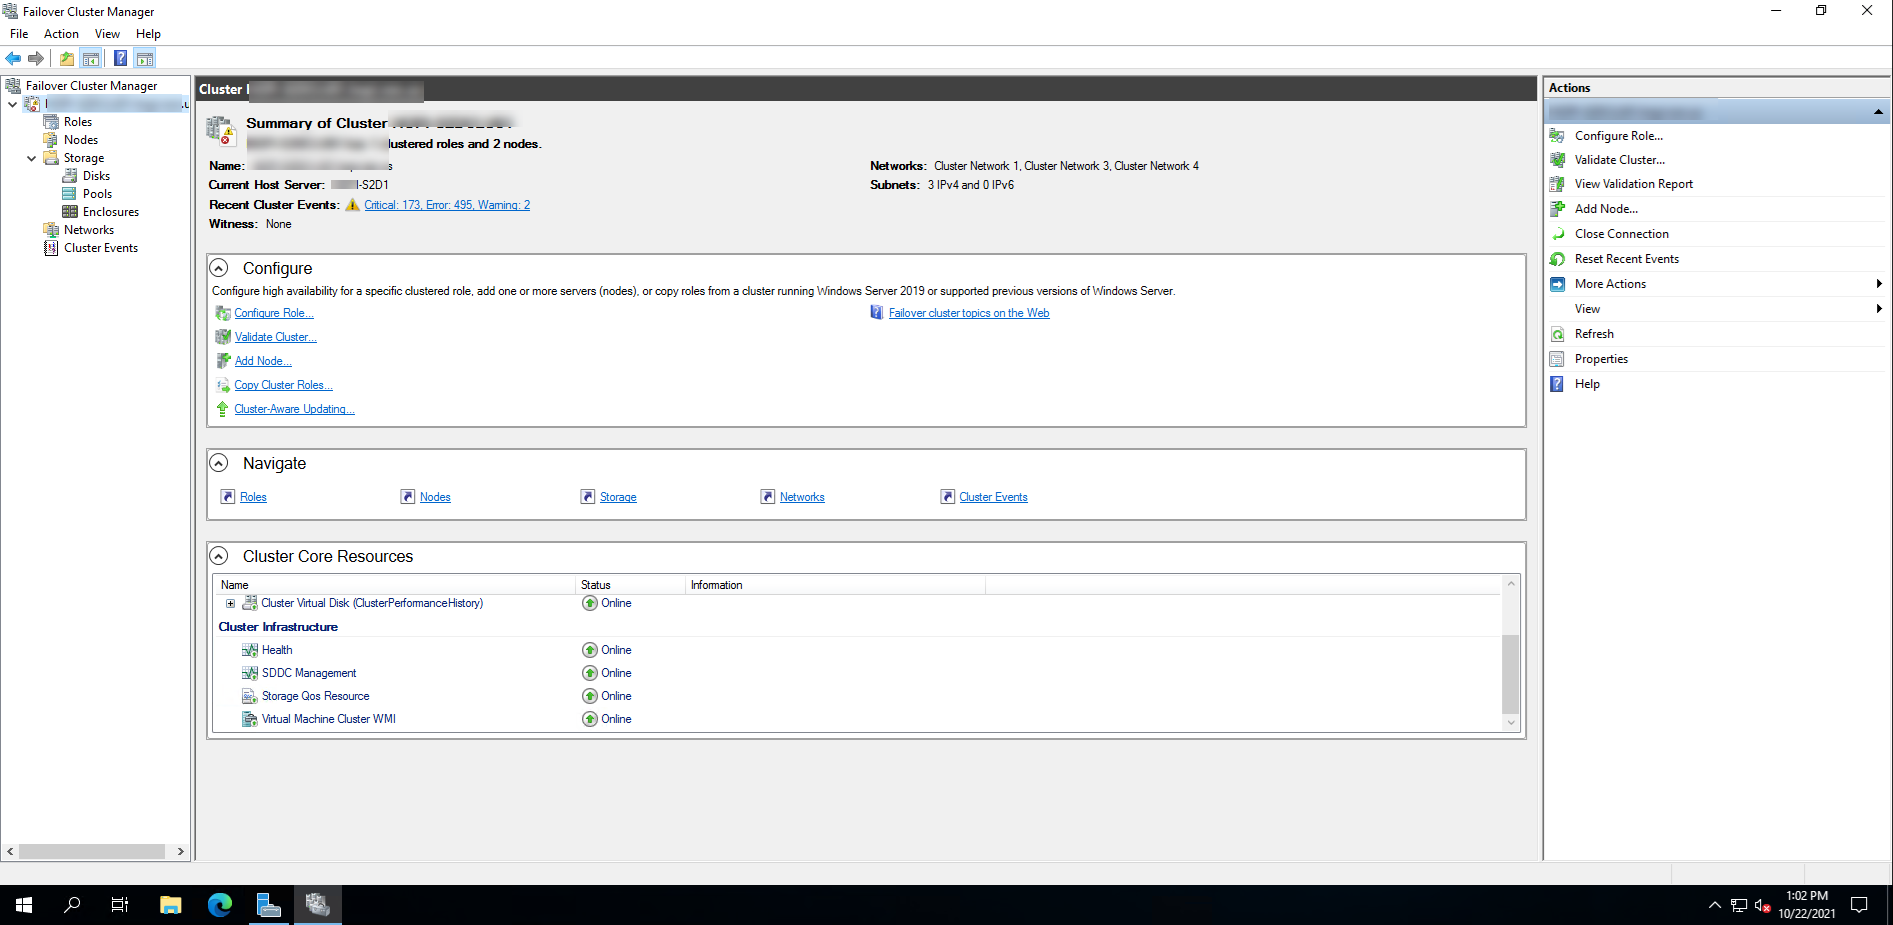Toggle Show/Hide Console Tree toolbar icon
The image size is (1893, 925).
click(91, 58)
